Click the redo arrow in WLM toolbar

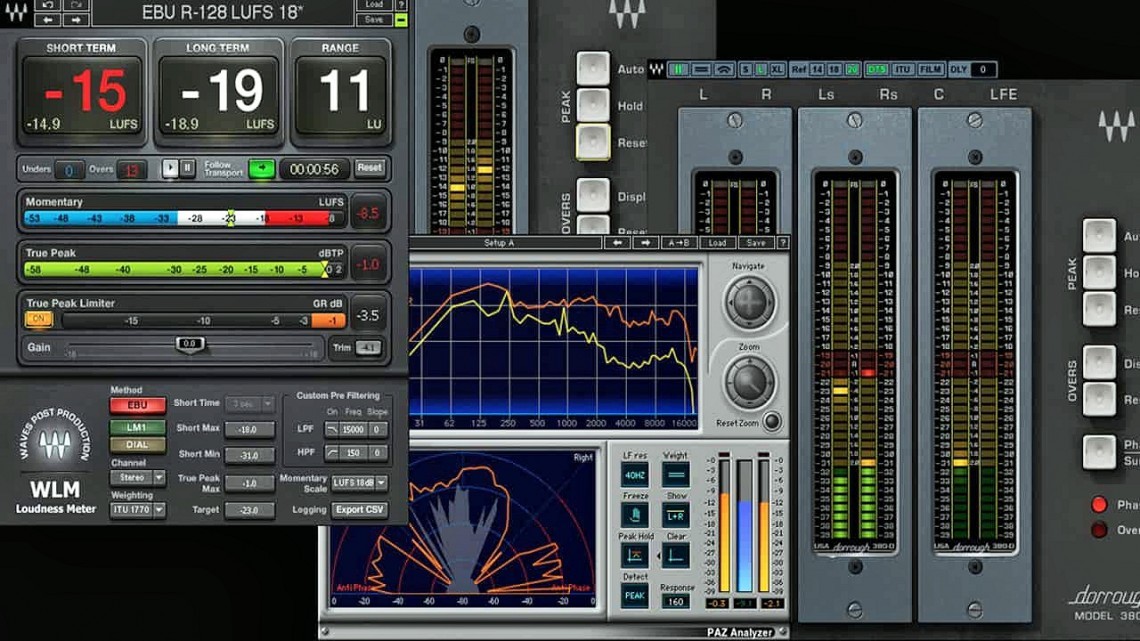[x=76, y=4]
